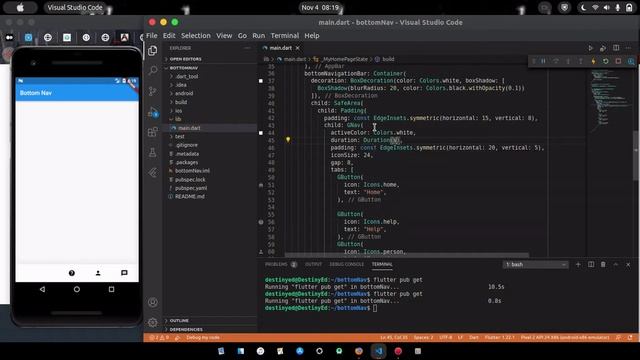Stop the debug session
This screenshot has width=640, height=360.
618,61
